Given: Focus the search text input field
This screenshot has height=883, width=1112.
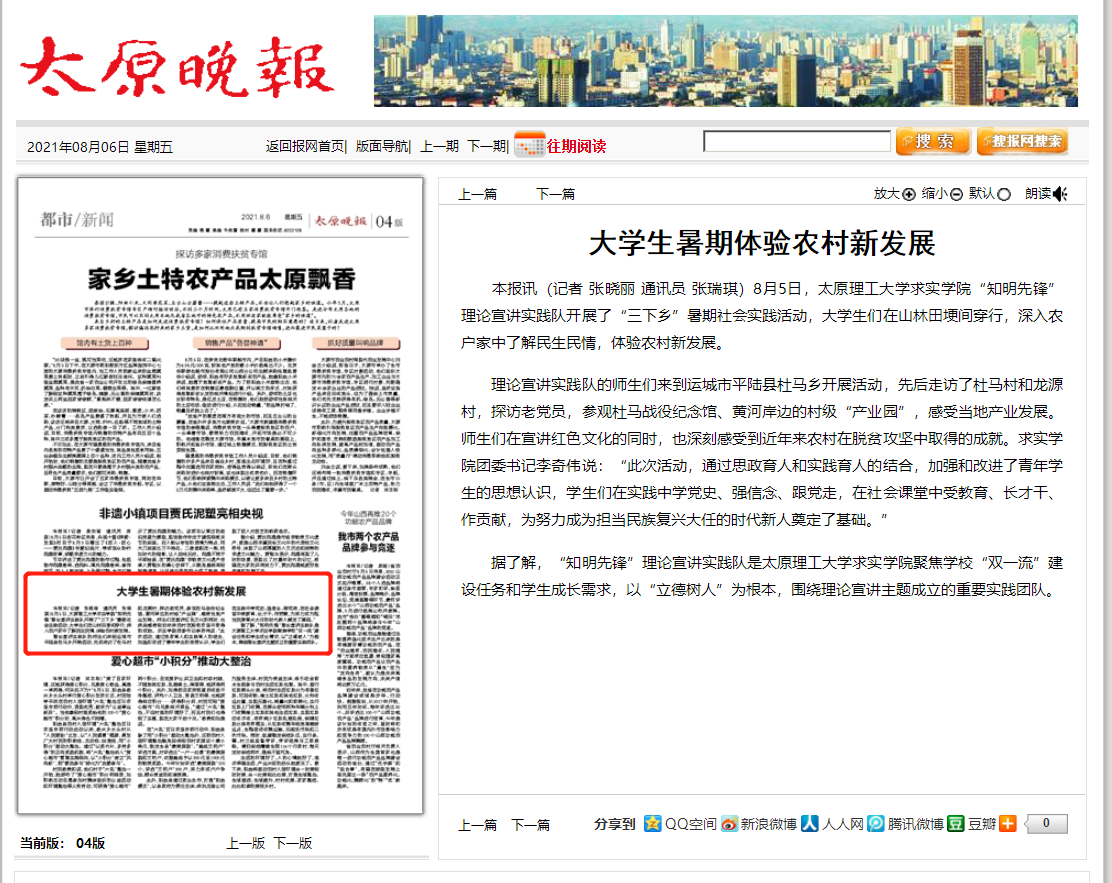Looking at the screenshot, I should (797, 142).
